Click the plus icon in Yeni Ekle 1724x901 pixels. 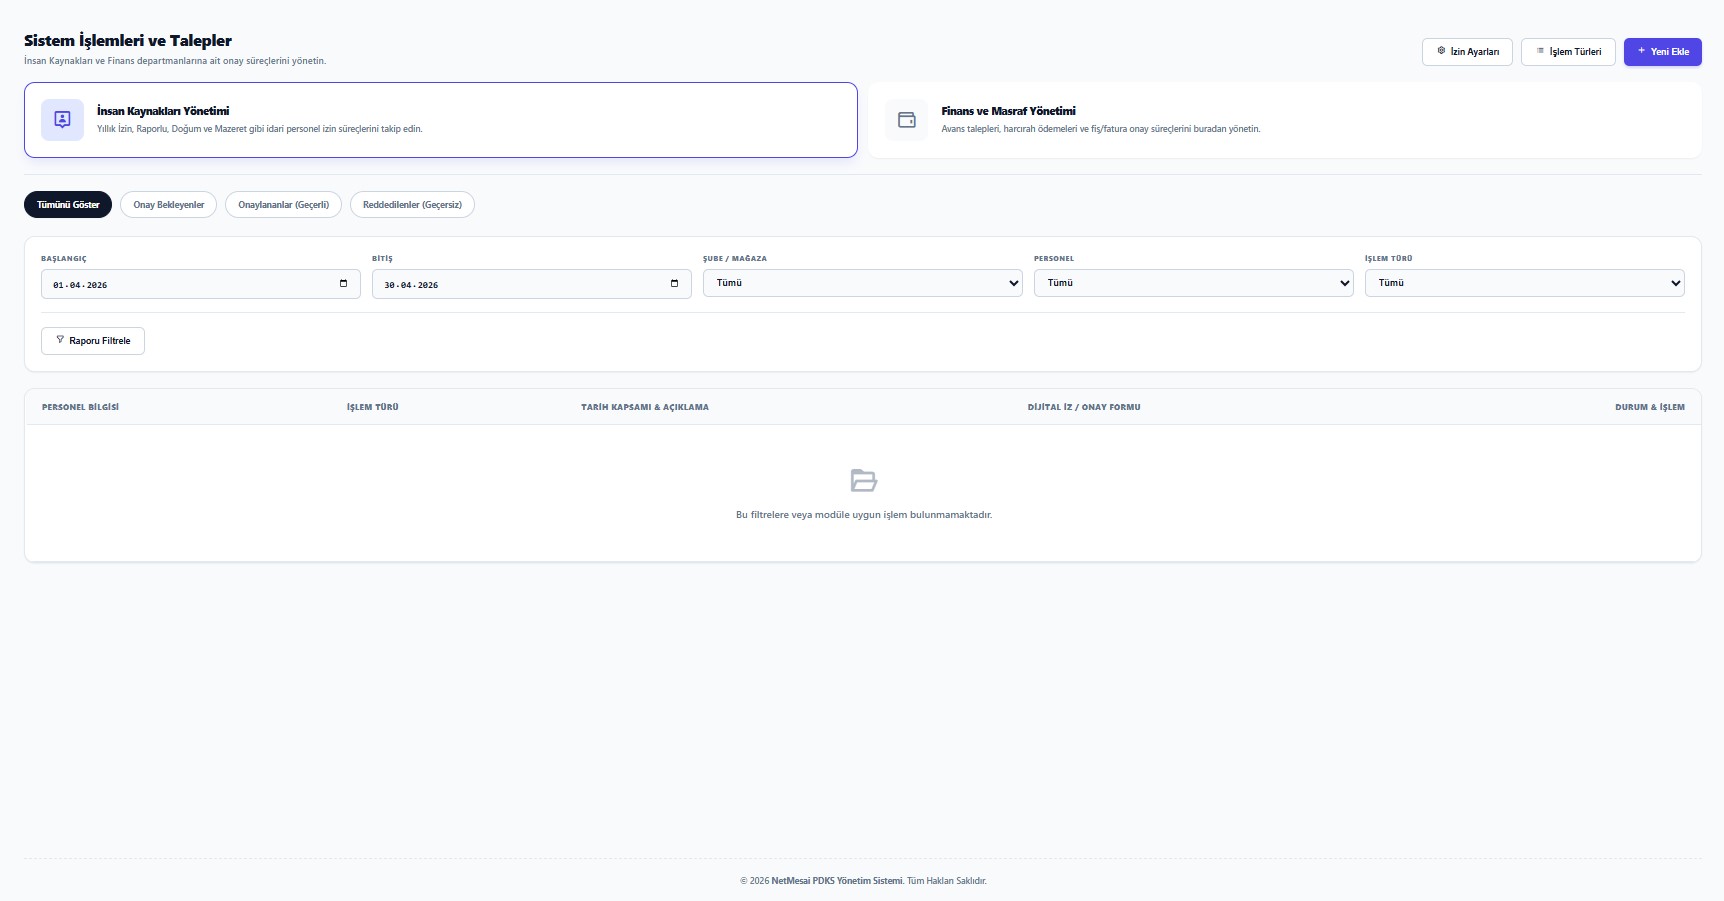(x=1641, y=51)
